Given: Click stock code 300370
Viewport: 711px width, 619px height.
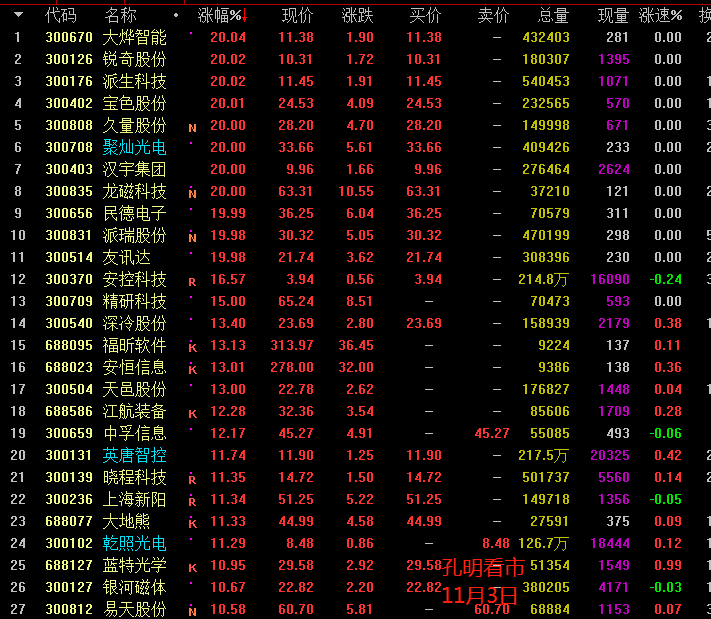Looking at the screenshot, I should (69, 279).
